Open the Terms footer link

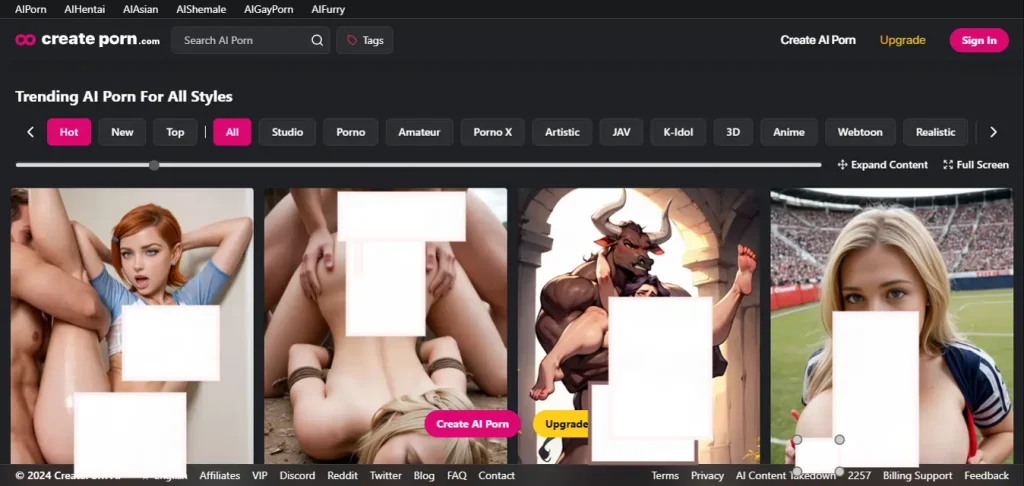665,476
